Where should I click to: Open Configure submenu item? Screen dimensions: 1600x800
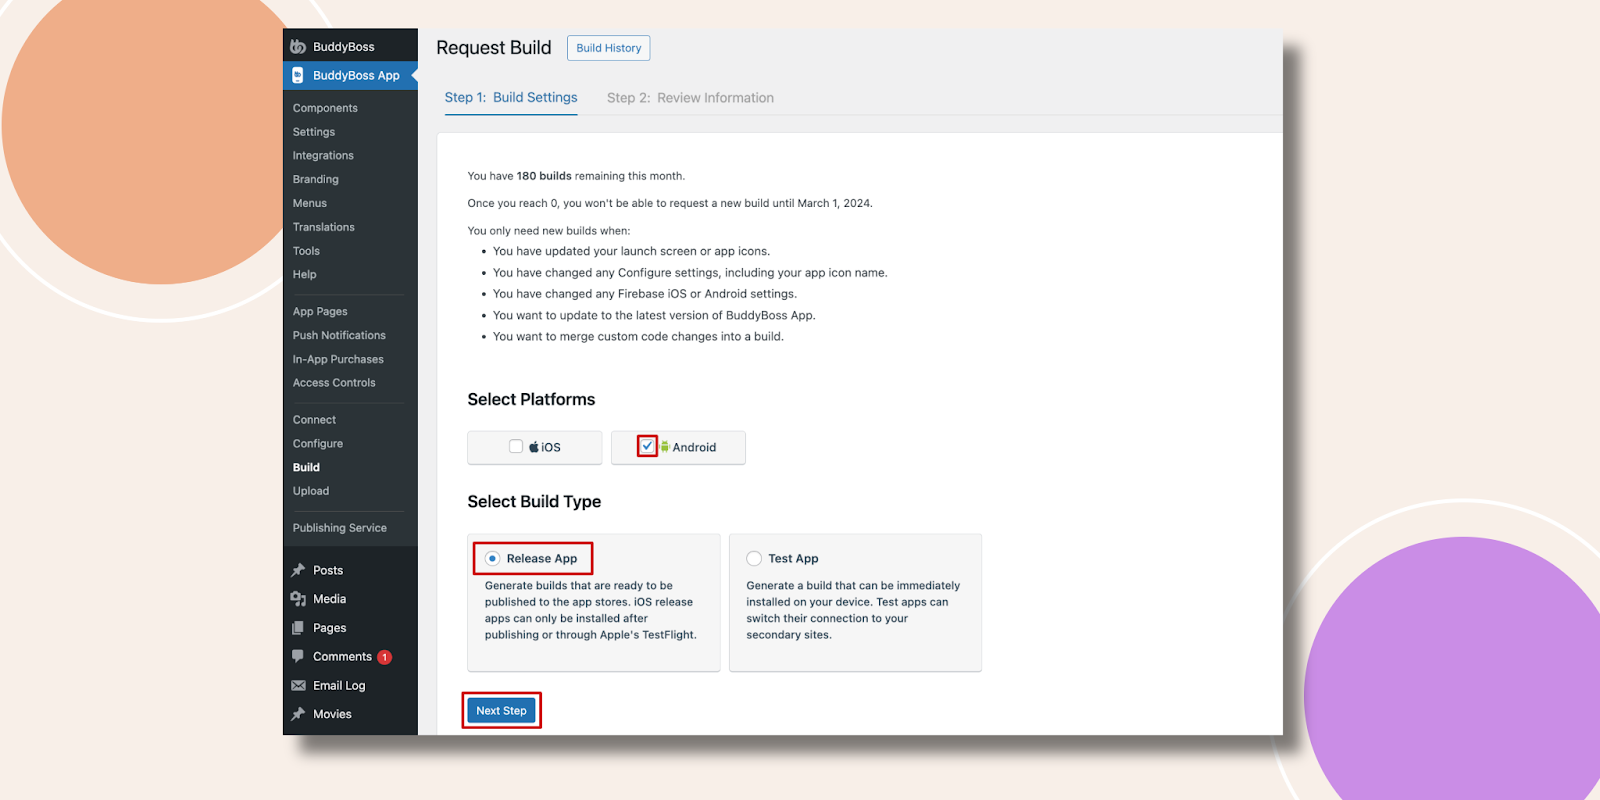point(318,444)
